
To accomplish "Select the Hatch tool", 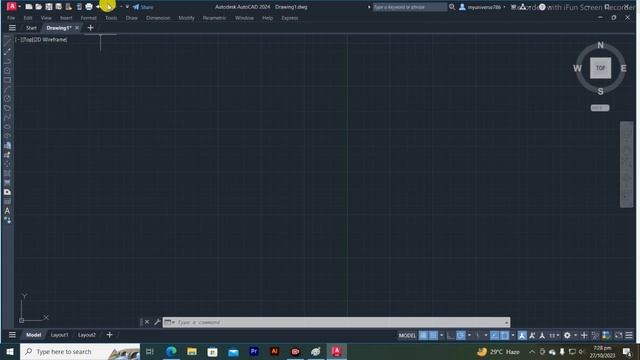I will pyautogui.click(x=7, y=174).
